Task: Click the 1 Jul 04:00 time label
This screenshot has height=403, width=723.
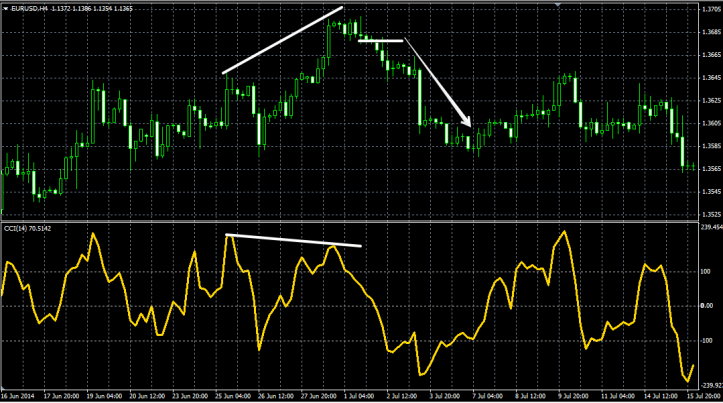Action: tap(360, 396)
